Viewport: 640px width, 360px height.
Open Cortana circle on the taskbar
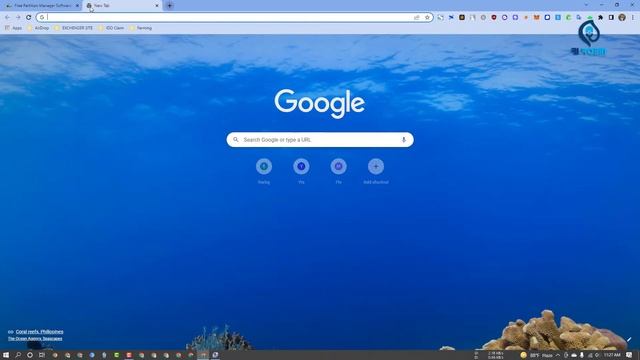point(30,355)
